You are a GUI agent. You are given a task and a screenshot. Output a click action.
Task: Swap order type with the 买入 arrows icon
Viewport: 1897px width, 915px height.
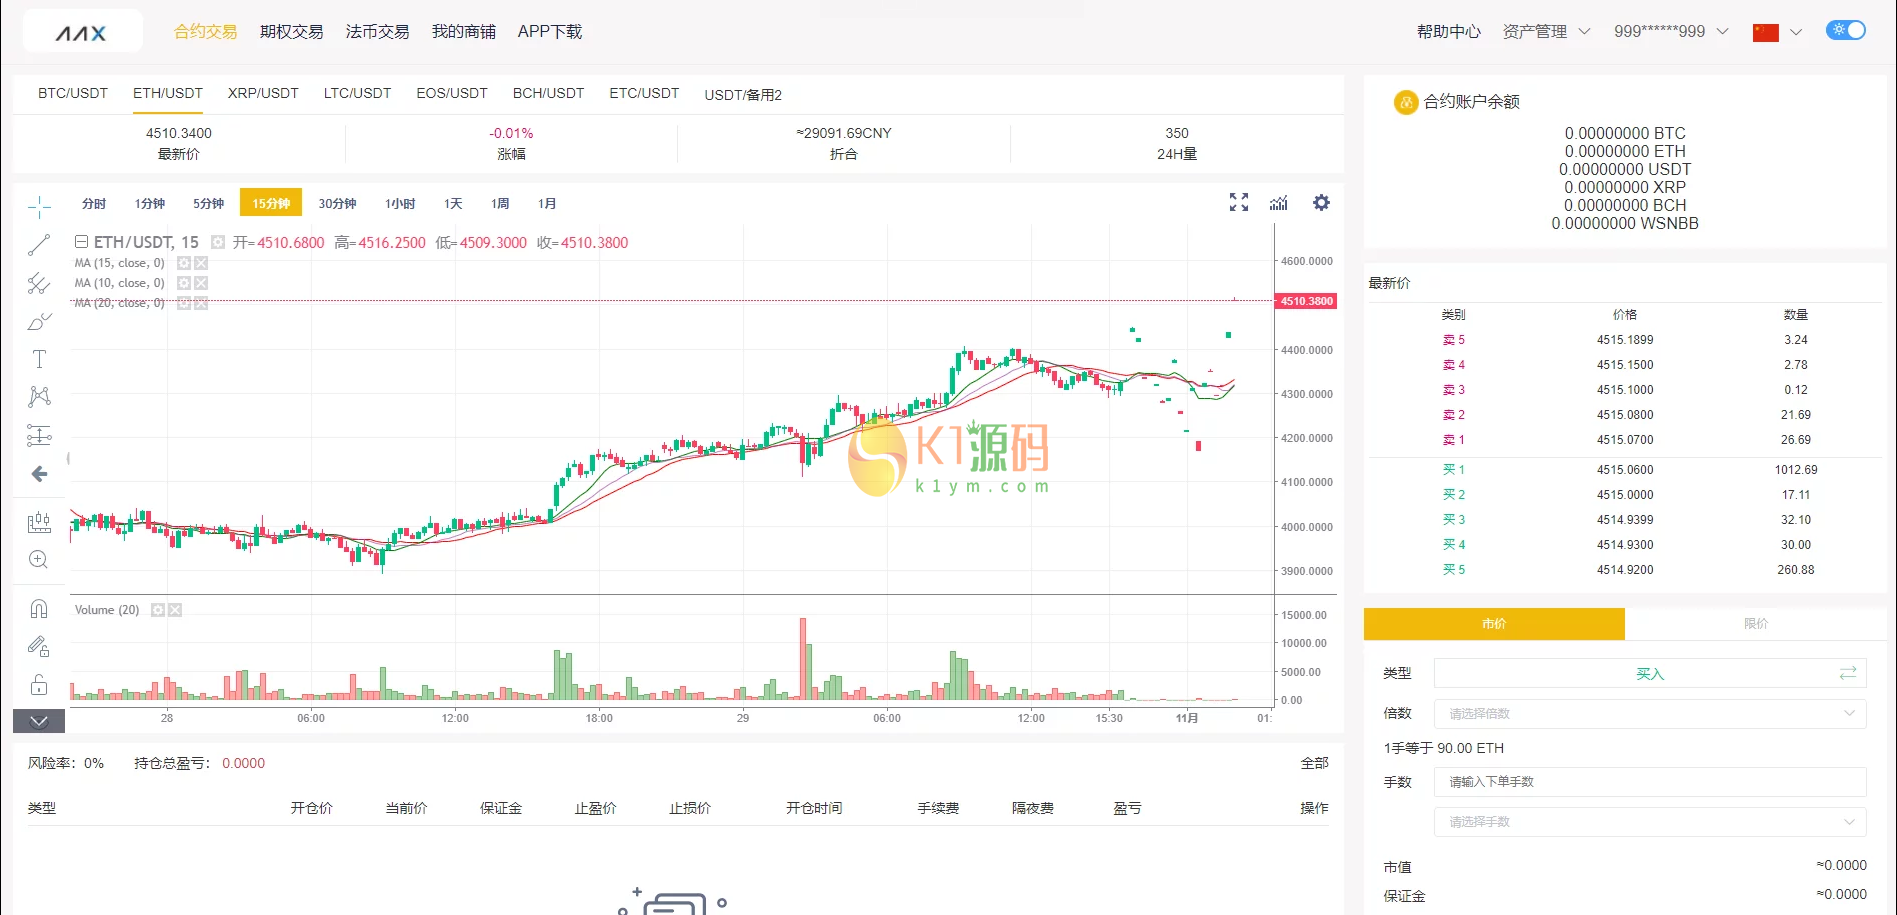click(x=1848, y=673)
